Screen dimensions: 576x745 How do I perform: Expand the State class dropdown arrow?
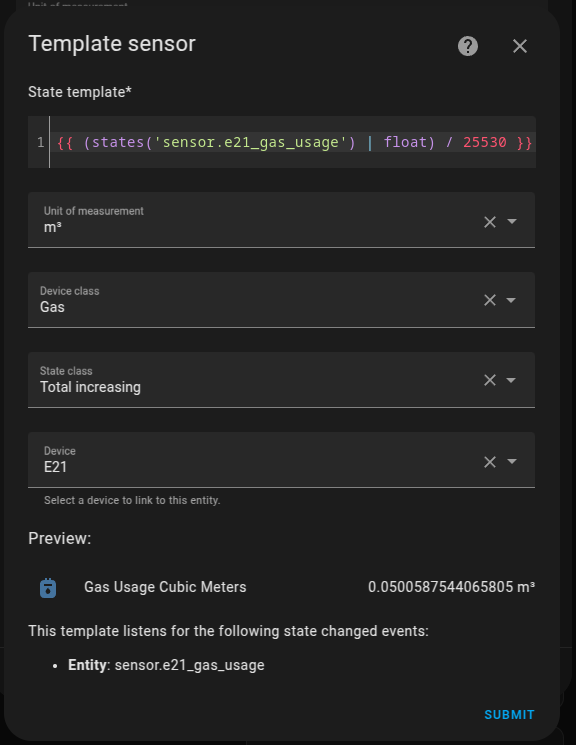click(x=511, y=380)
